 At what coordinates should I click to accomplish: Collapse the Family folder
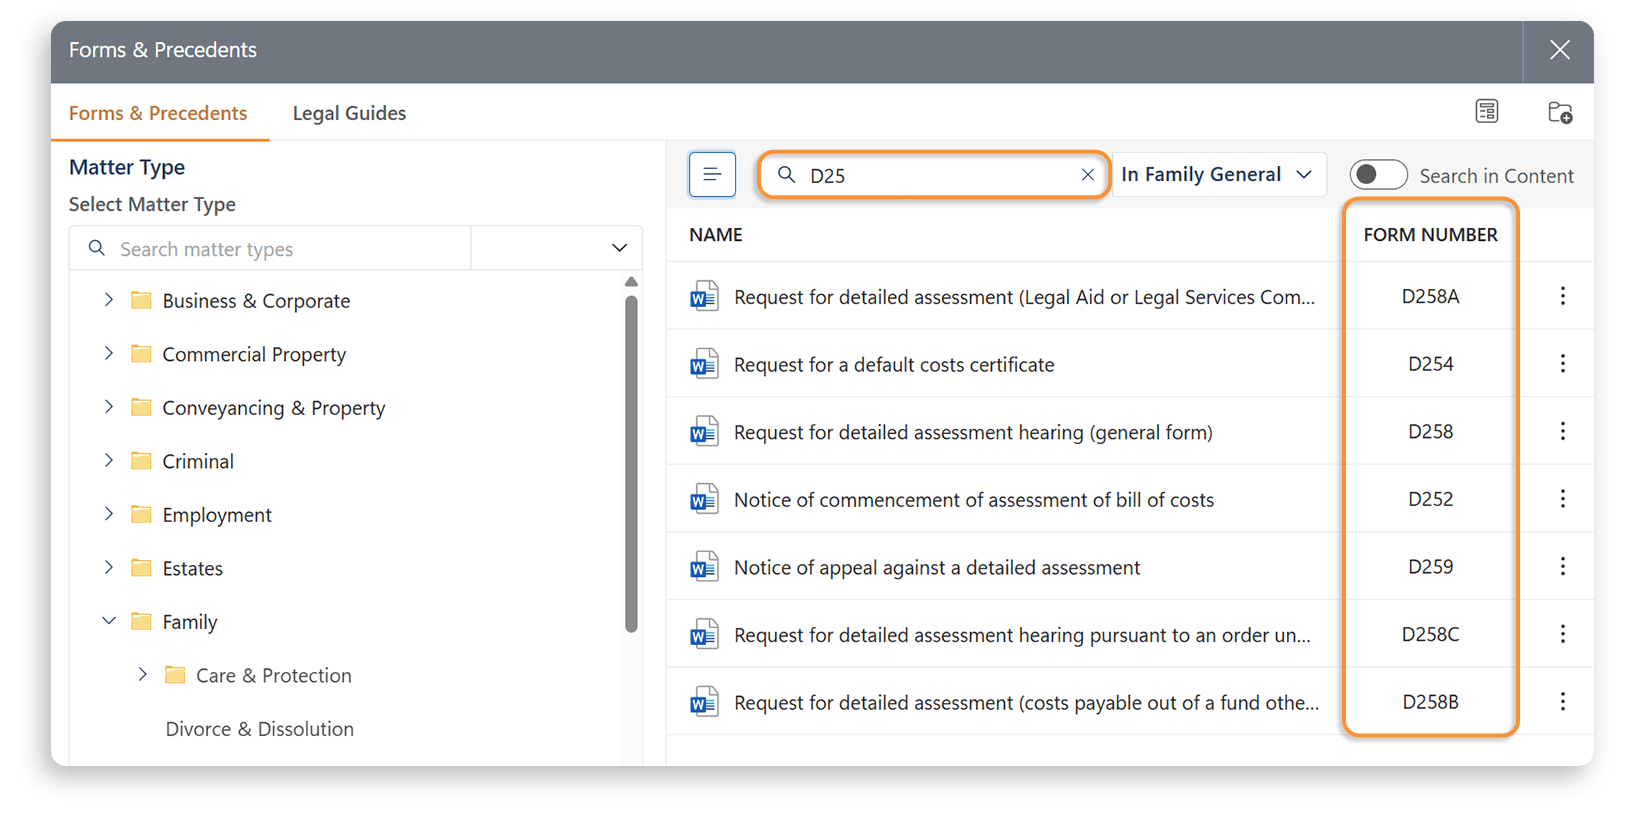pos(109,621)
